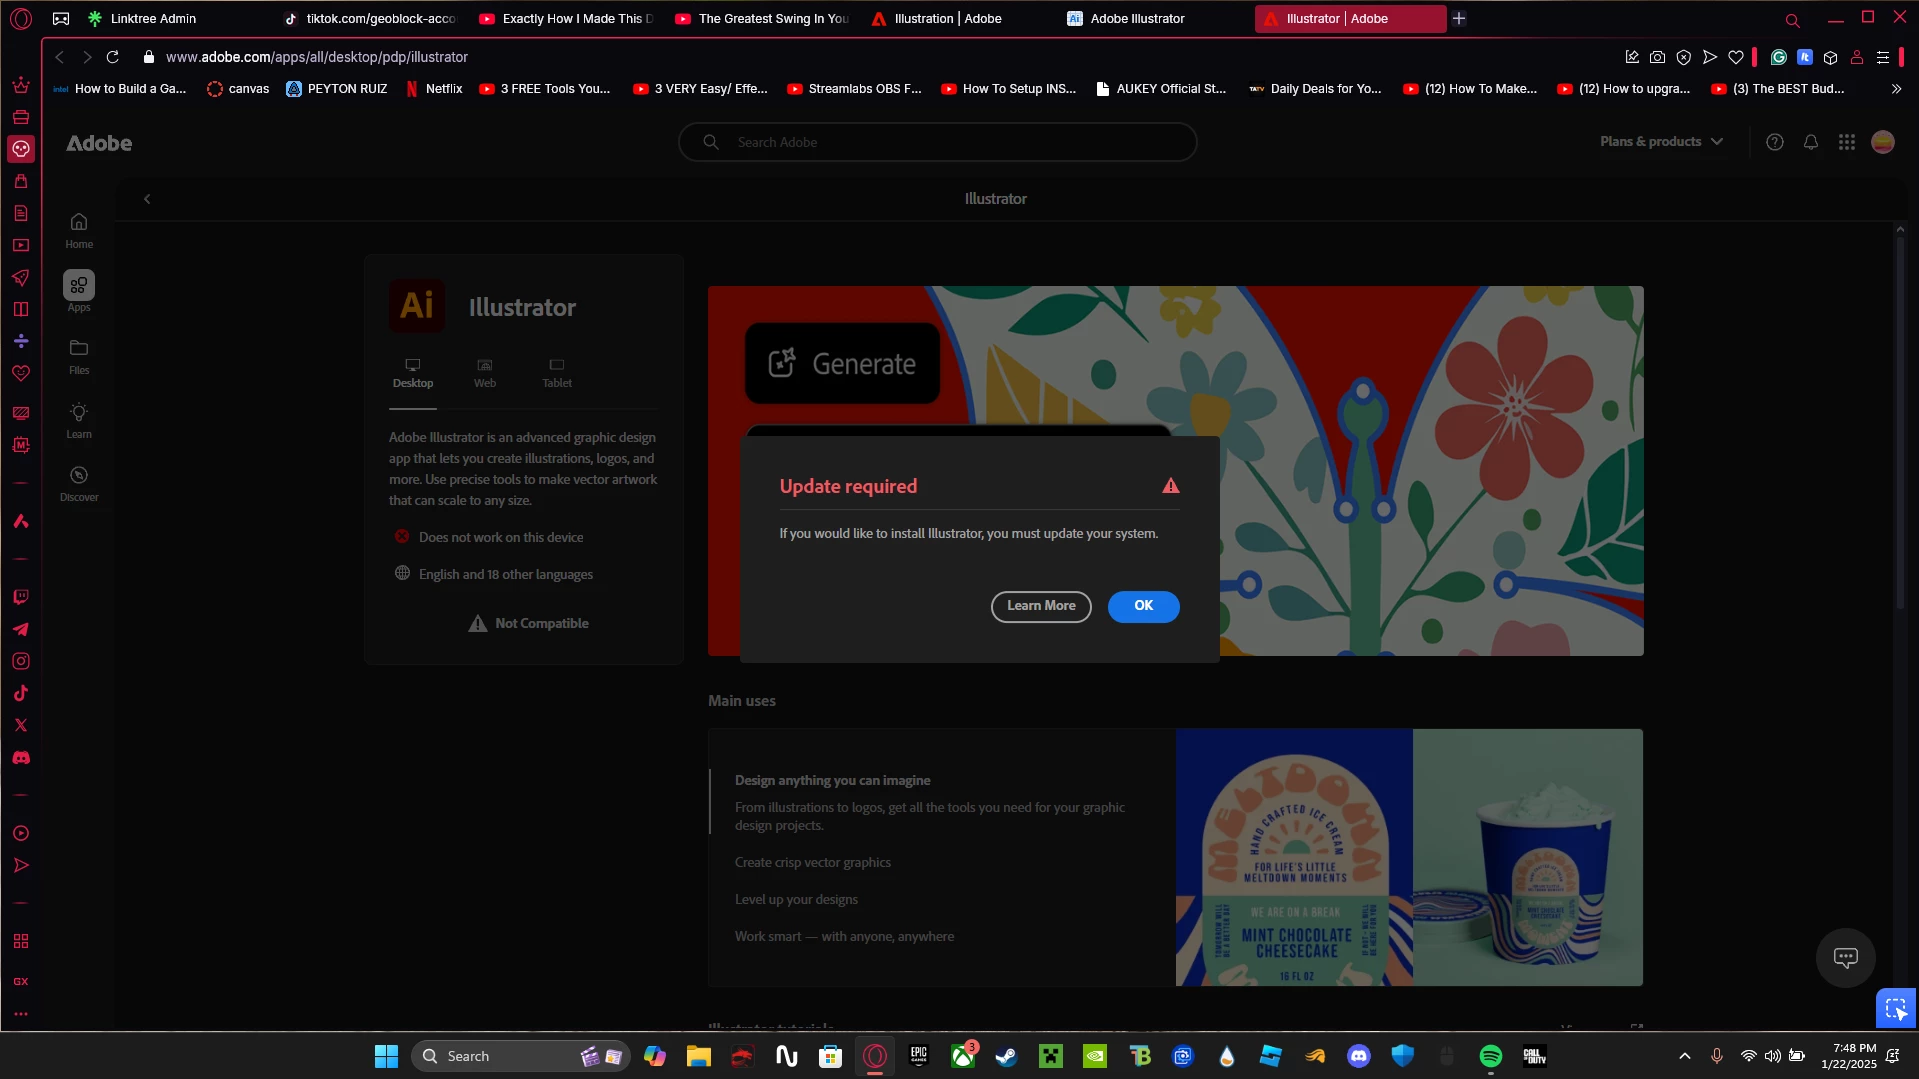Click the browser back arrow
1919x1079 pixels.
[x=59, y=57]
